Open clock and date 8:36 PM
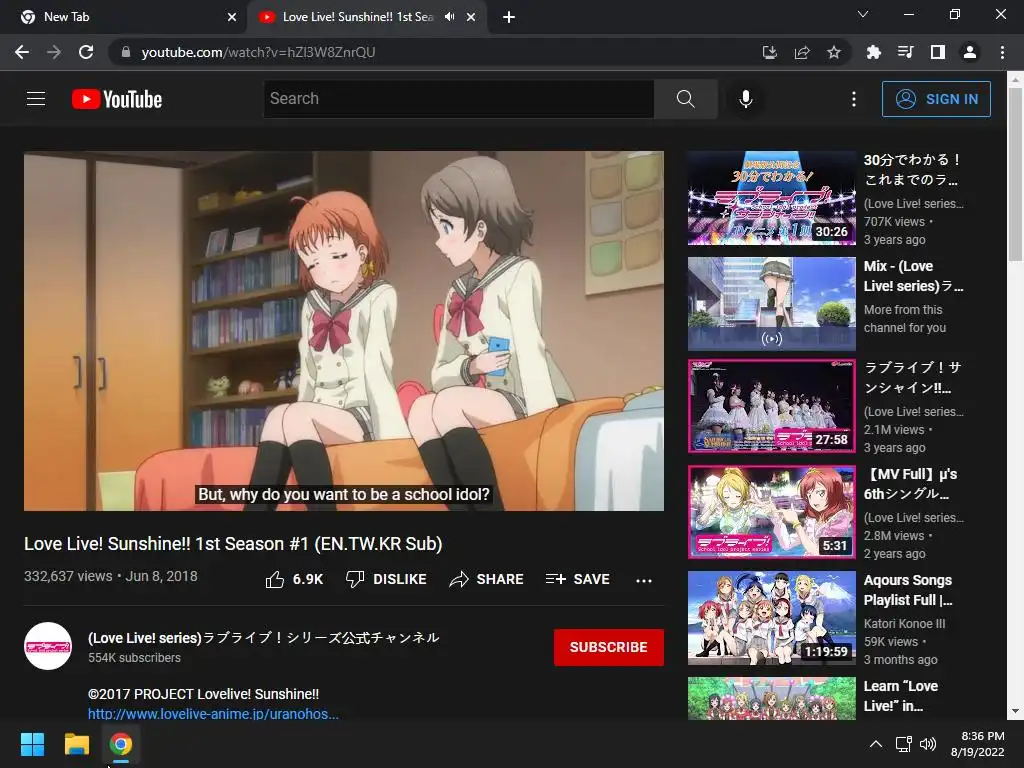 pyautogui.click(x=977, y=744)
